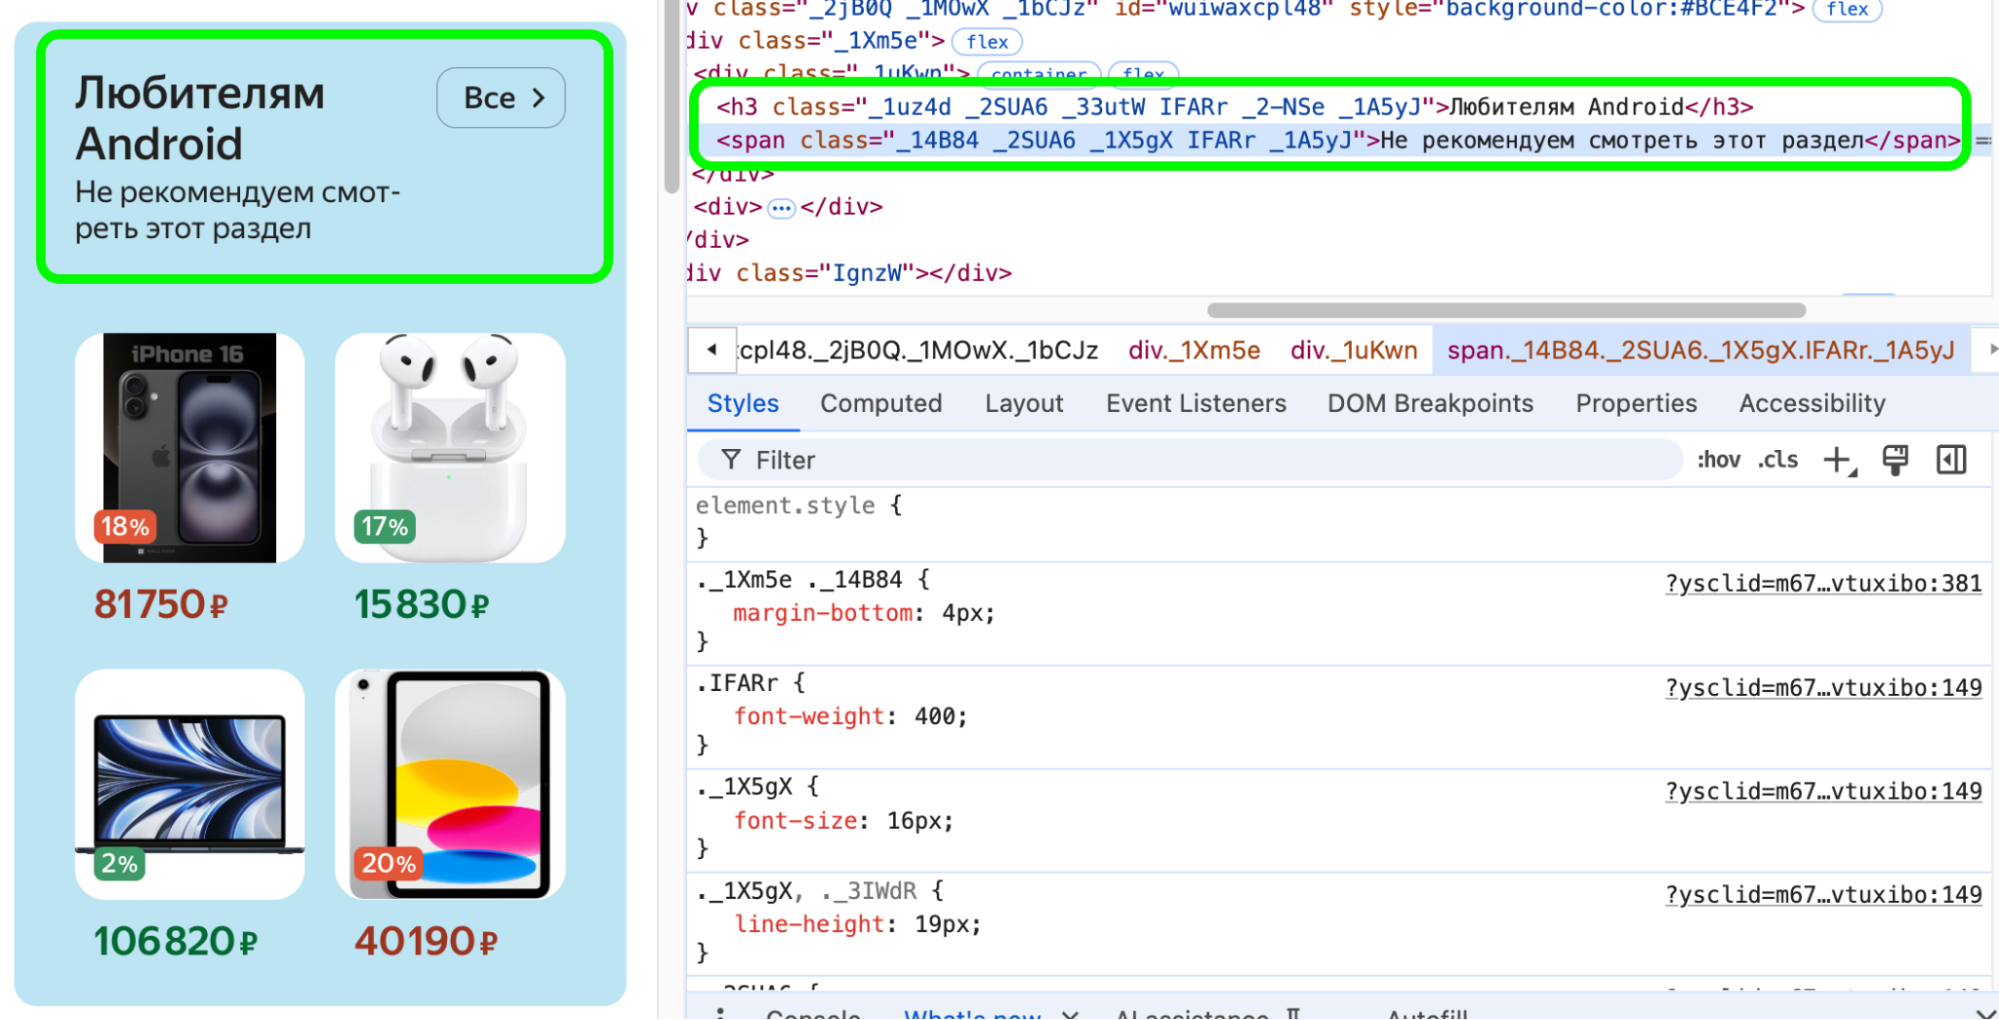Viewport: 1999px width, 1020px height.
Task: Edit the font-weight 400 value
Action: pos(934,717)
